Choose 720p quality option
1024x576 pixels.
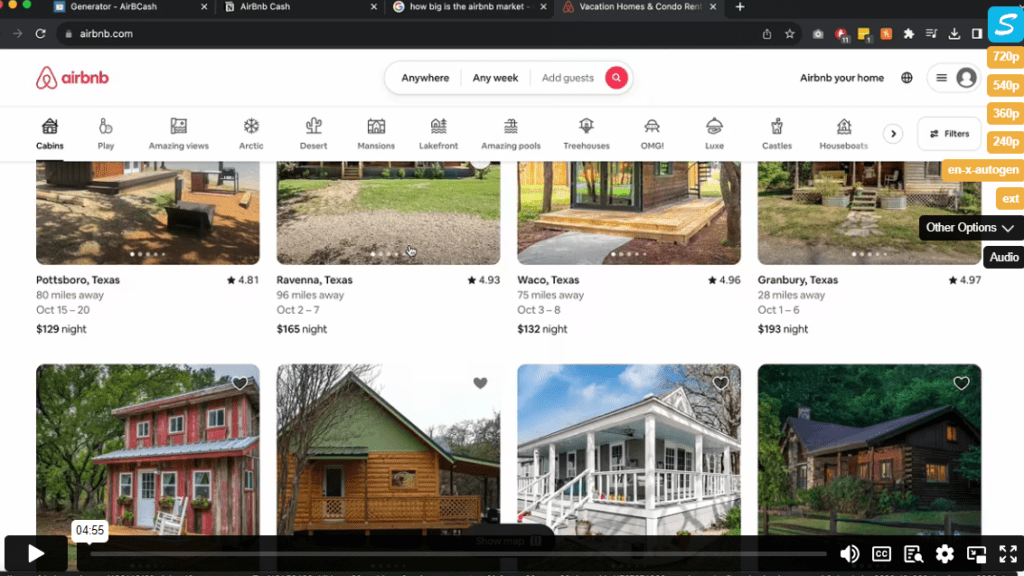tap(1006, 57)
